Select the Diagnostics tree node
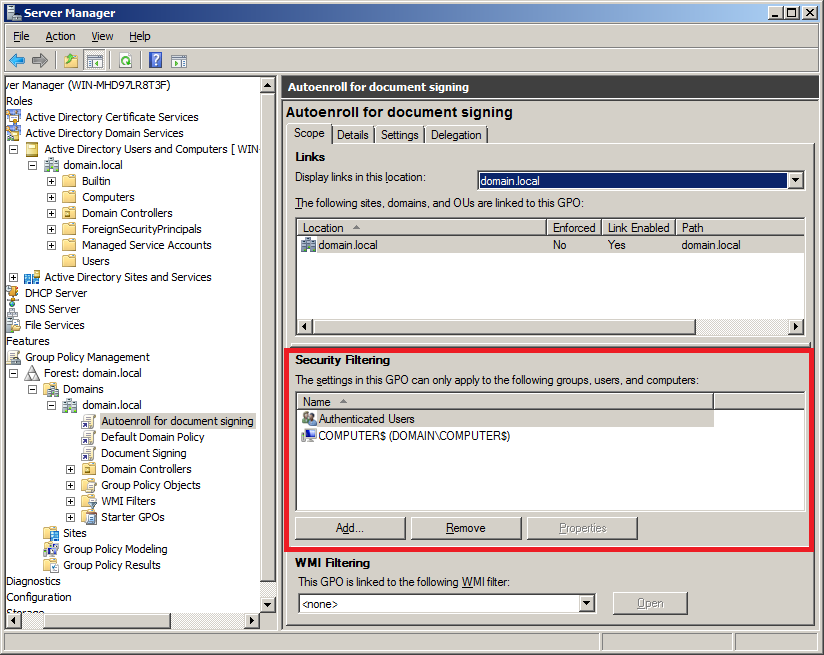 pyautogui.click(x=34, y=581)
